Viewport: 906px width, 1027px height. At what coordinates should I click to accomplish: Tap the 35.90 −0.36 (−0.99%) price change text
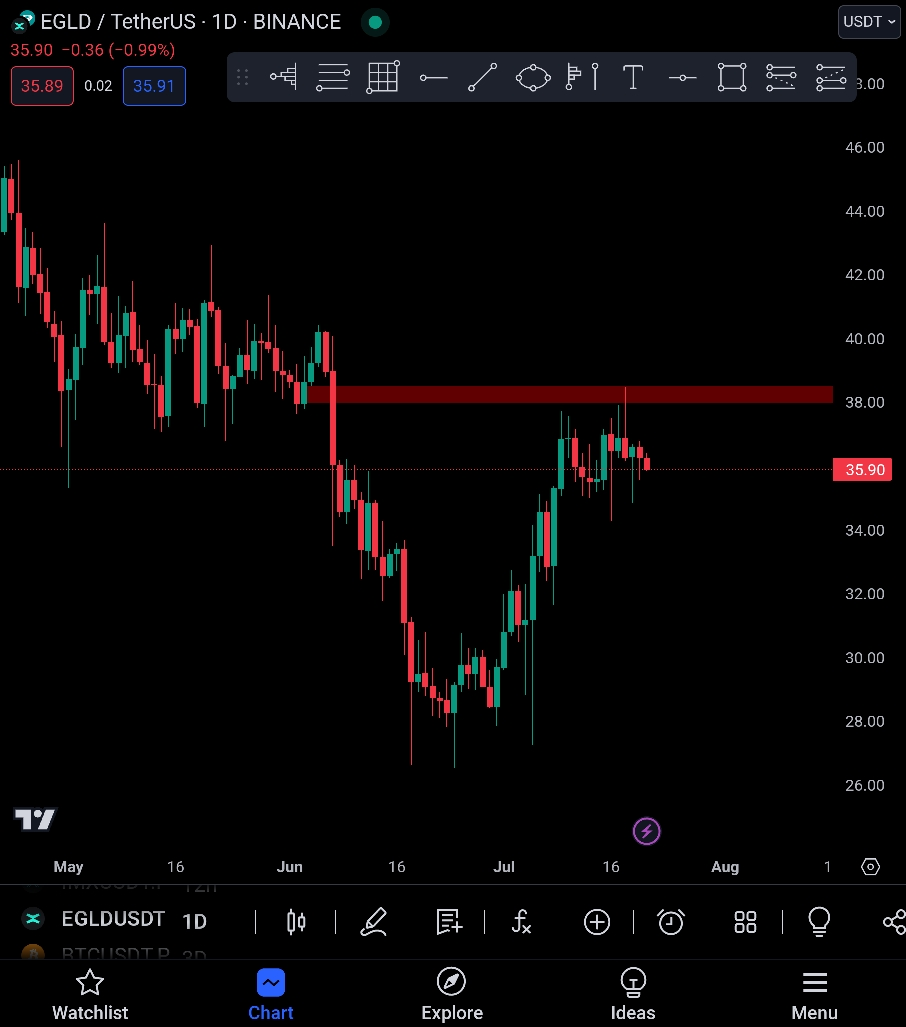[92, 50]
